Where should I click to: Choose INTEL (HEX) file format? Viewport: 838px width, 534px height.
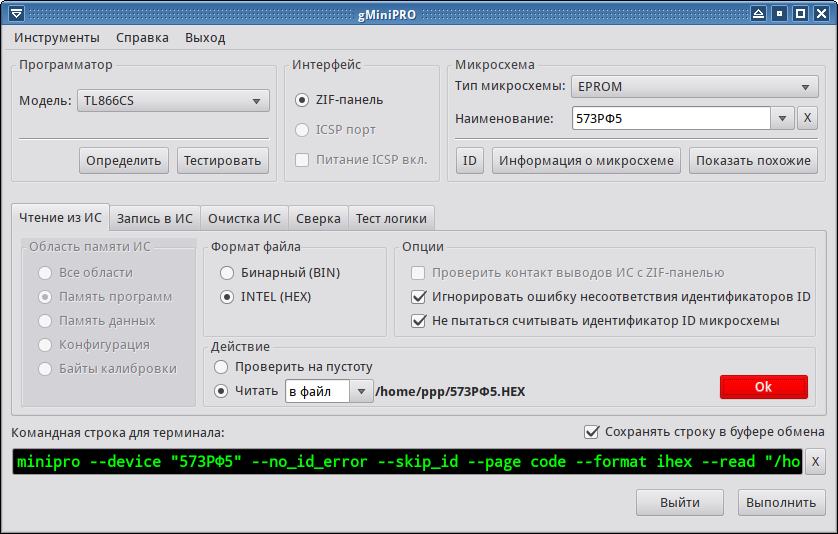click(227, 297)
